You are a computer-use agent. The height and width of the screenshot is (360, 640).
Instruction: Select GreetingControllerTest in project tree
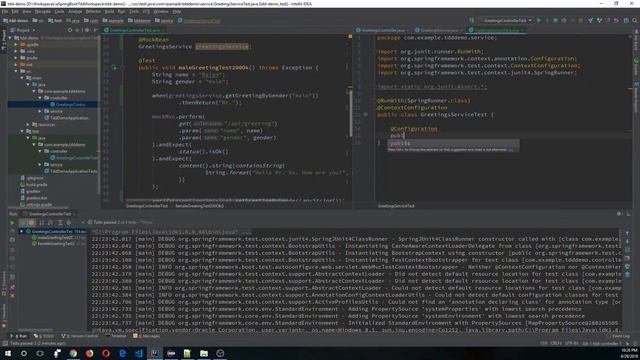(74, 158)
